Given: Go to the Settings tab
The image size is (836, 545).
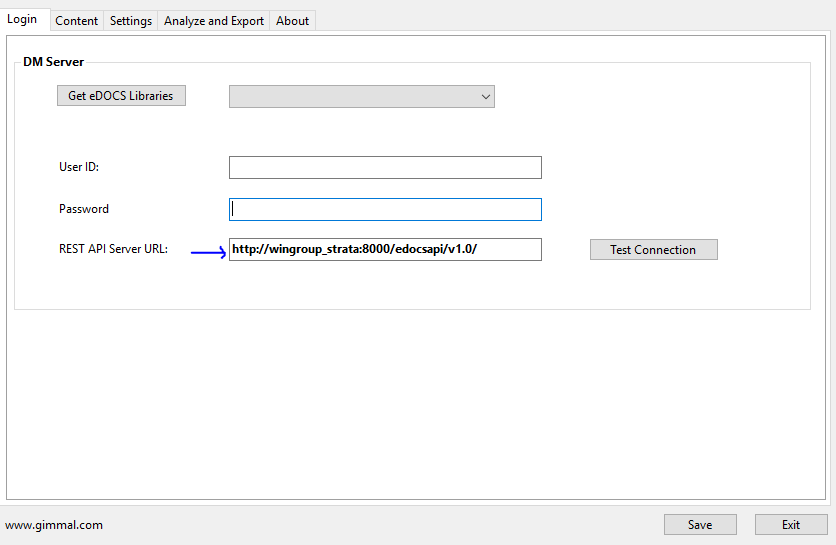Looking at the screenshot, I should point(131,20).
